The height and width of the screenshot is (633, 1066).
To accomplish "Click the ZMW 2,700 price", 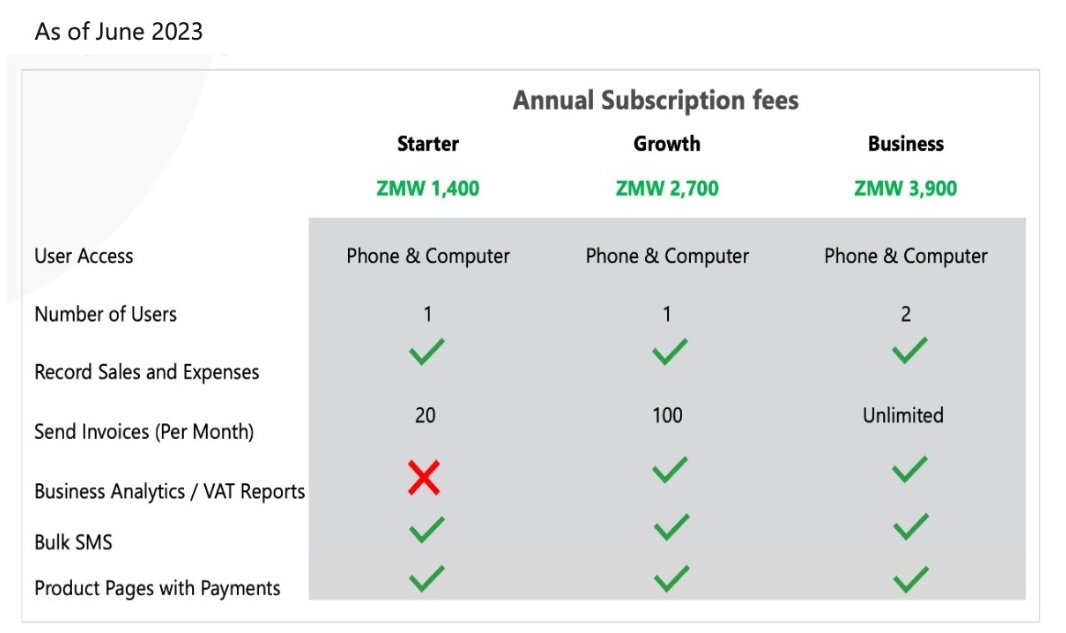I will pos(667,188).
